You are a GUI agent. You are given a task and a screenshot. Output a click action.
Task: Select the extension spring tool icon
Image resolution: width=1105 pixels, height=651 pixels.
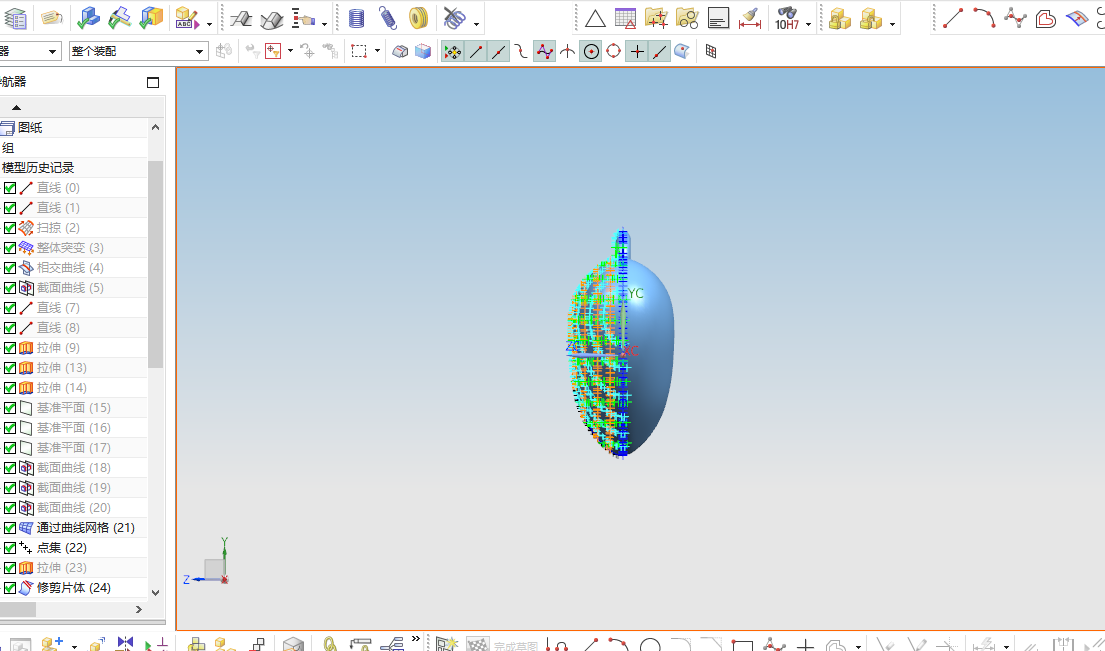(388, 18)
